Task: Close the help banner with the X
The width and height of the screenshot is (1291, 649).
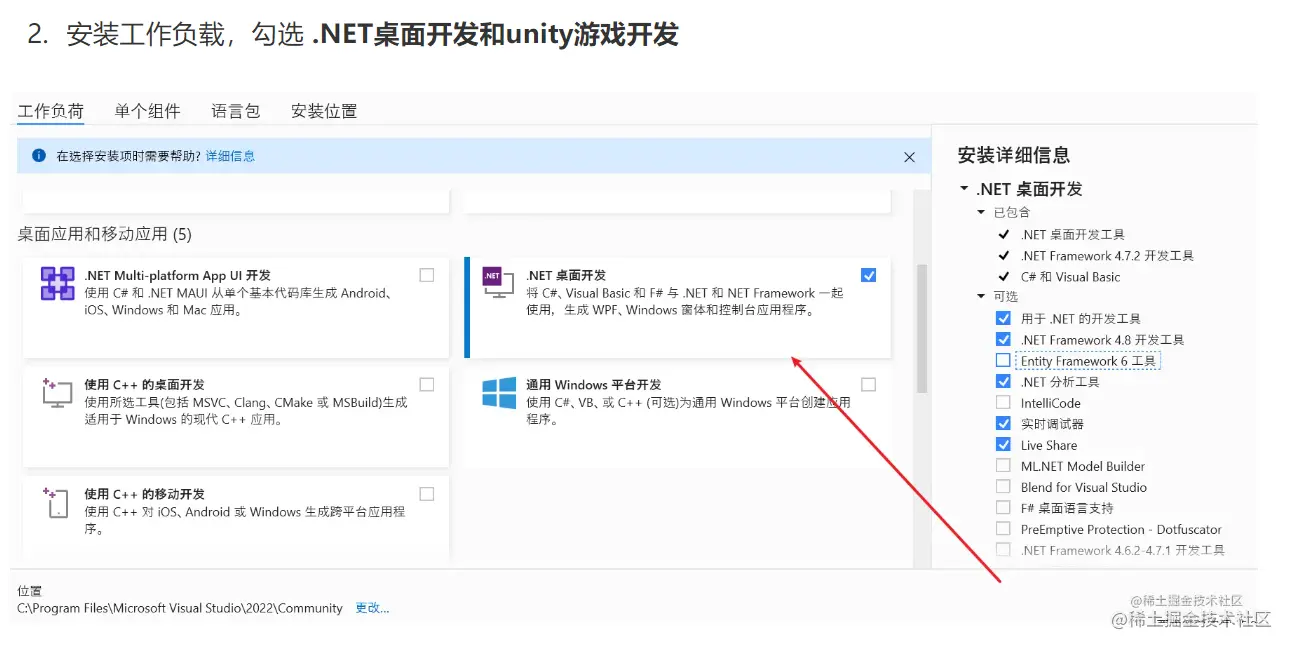Action: pyautogui.click(x=909, y=157)
